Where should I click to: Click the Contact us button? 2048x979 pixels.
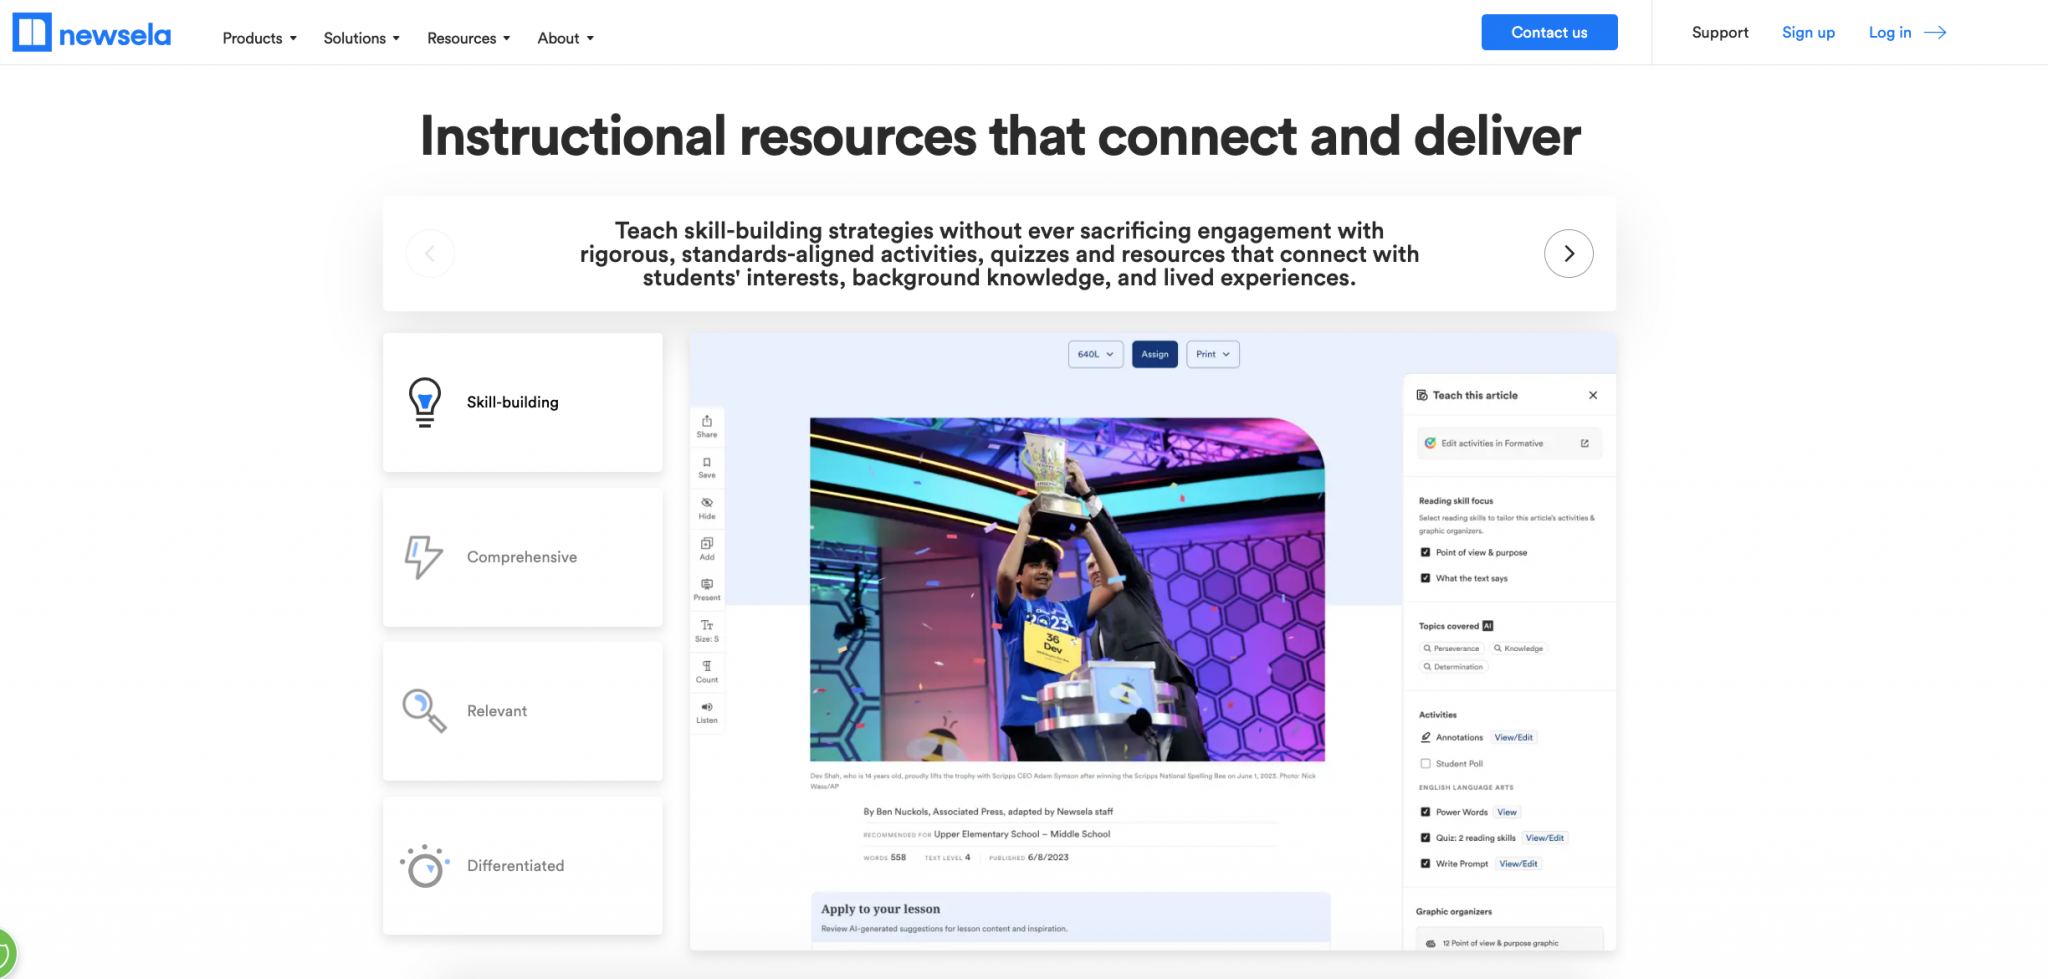tap(1549, 32)
